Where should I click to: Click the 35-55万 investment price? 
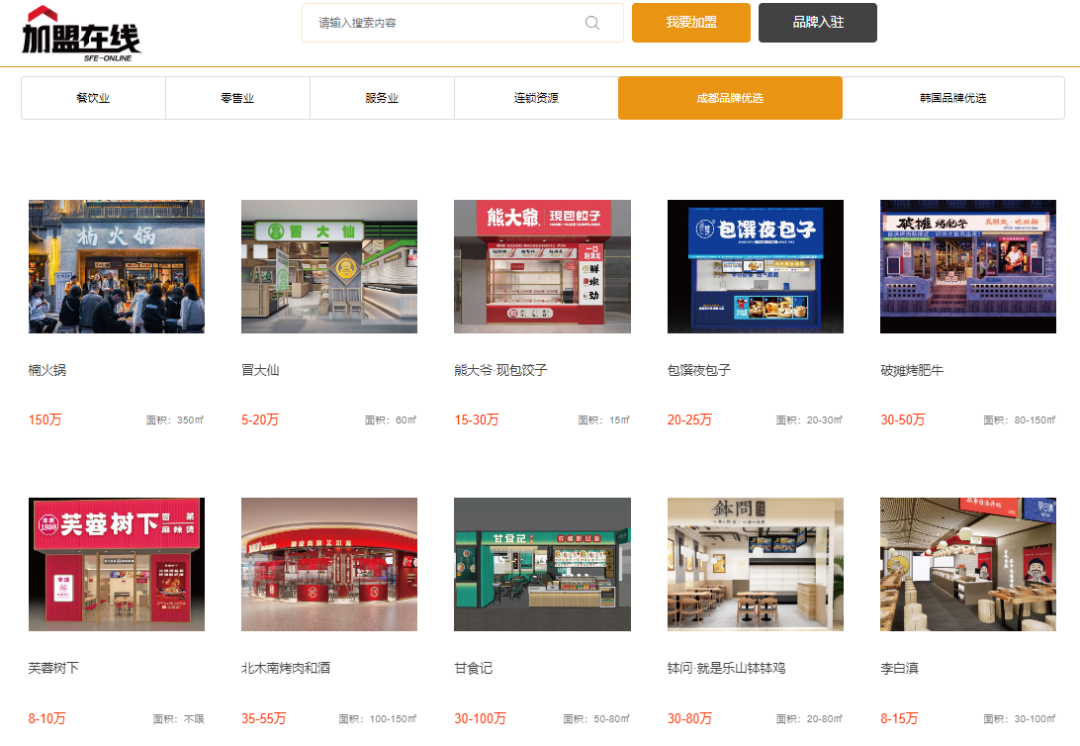[263, 718]
